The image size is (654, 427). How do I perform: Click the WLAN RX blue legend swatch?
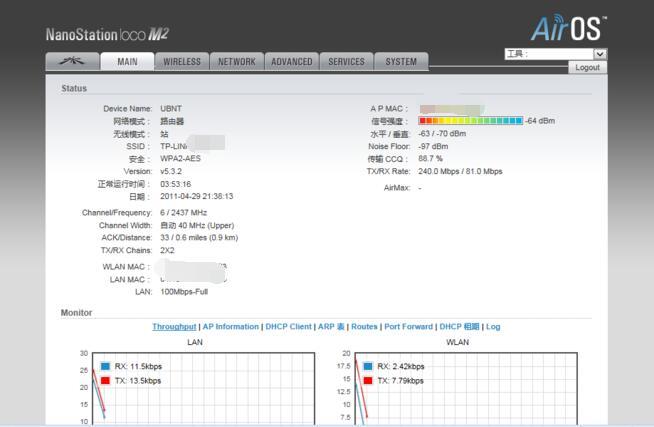[368, 366]
